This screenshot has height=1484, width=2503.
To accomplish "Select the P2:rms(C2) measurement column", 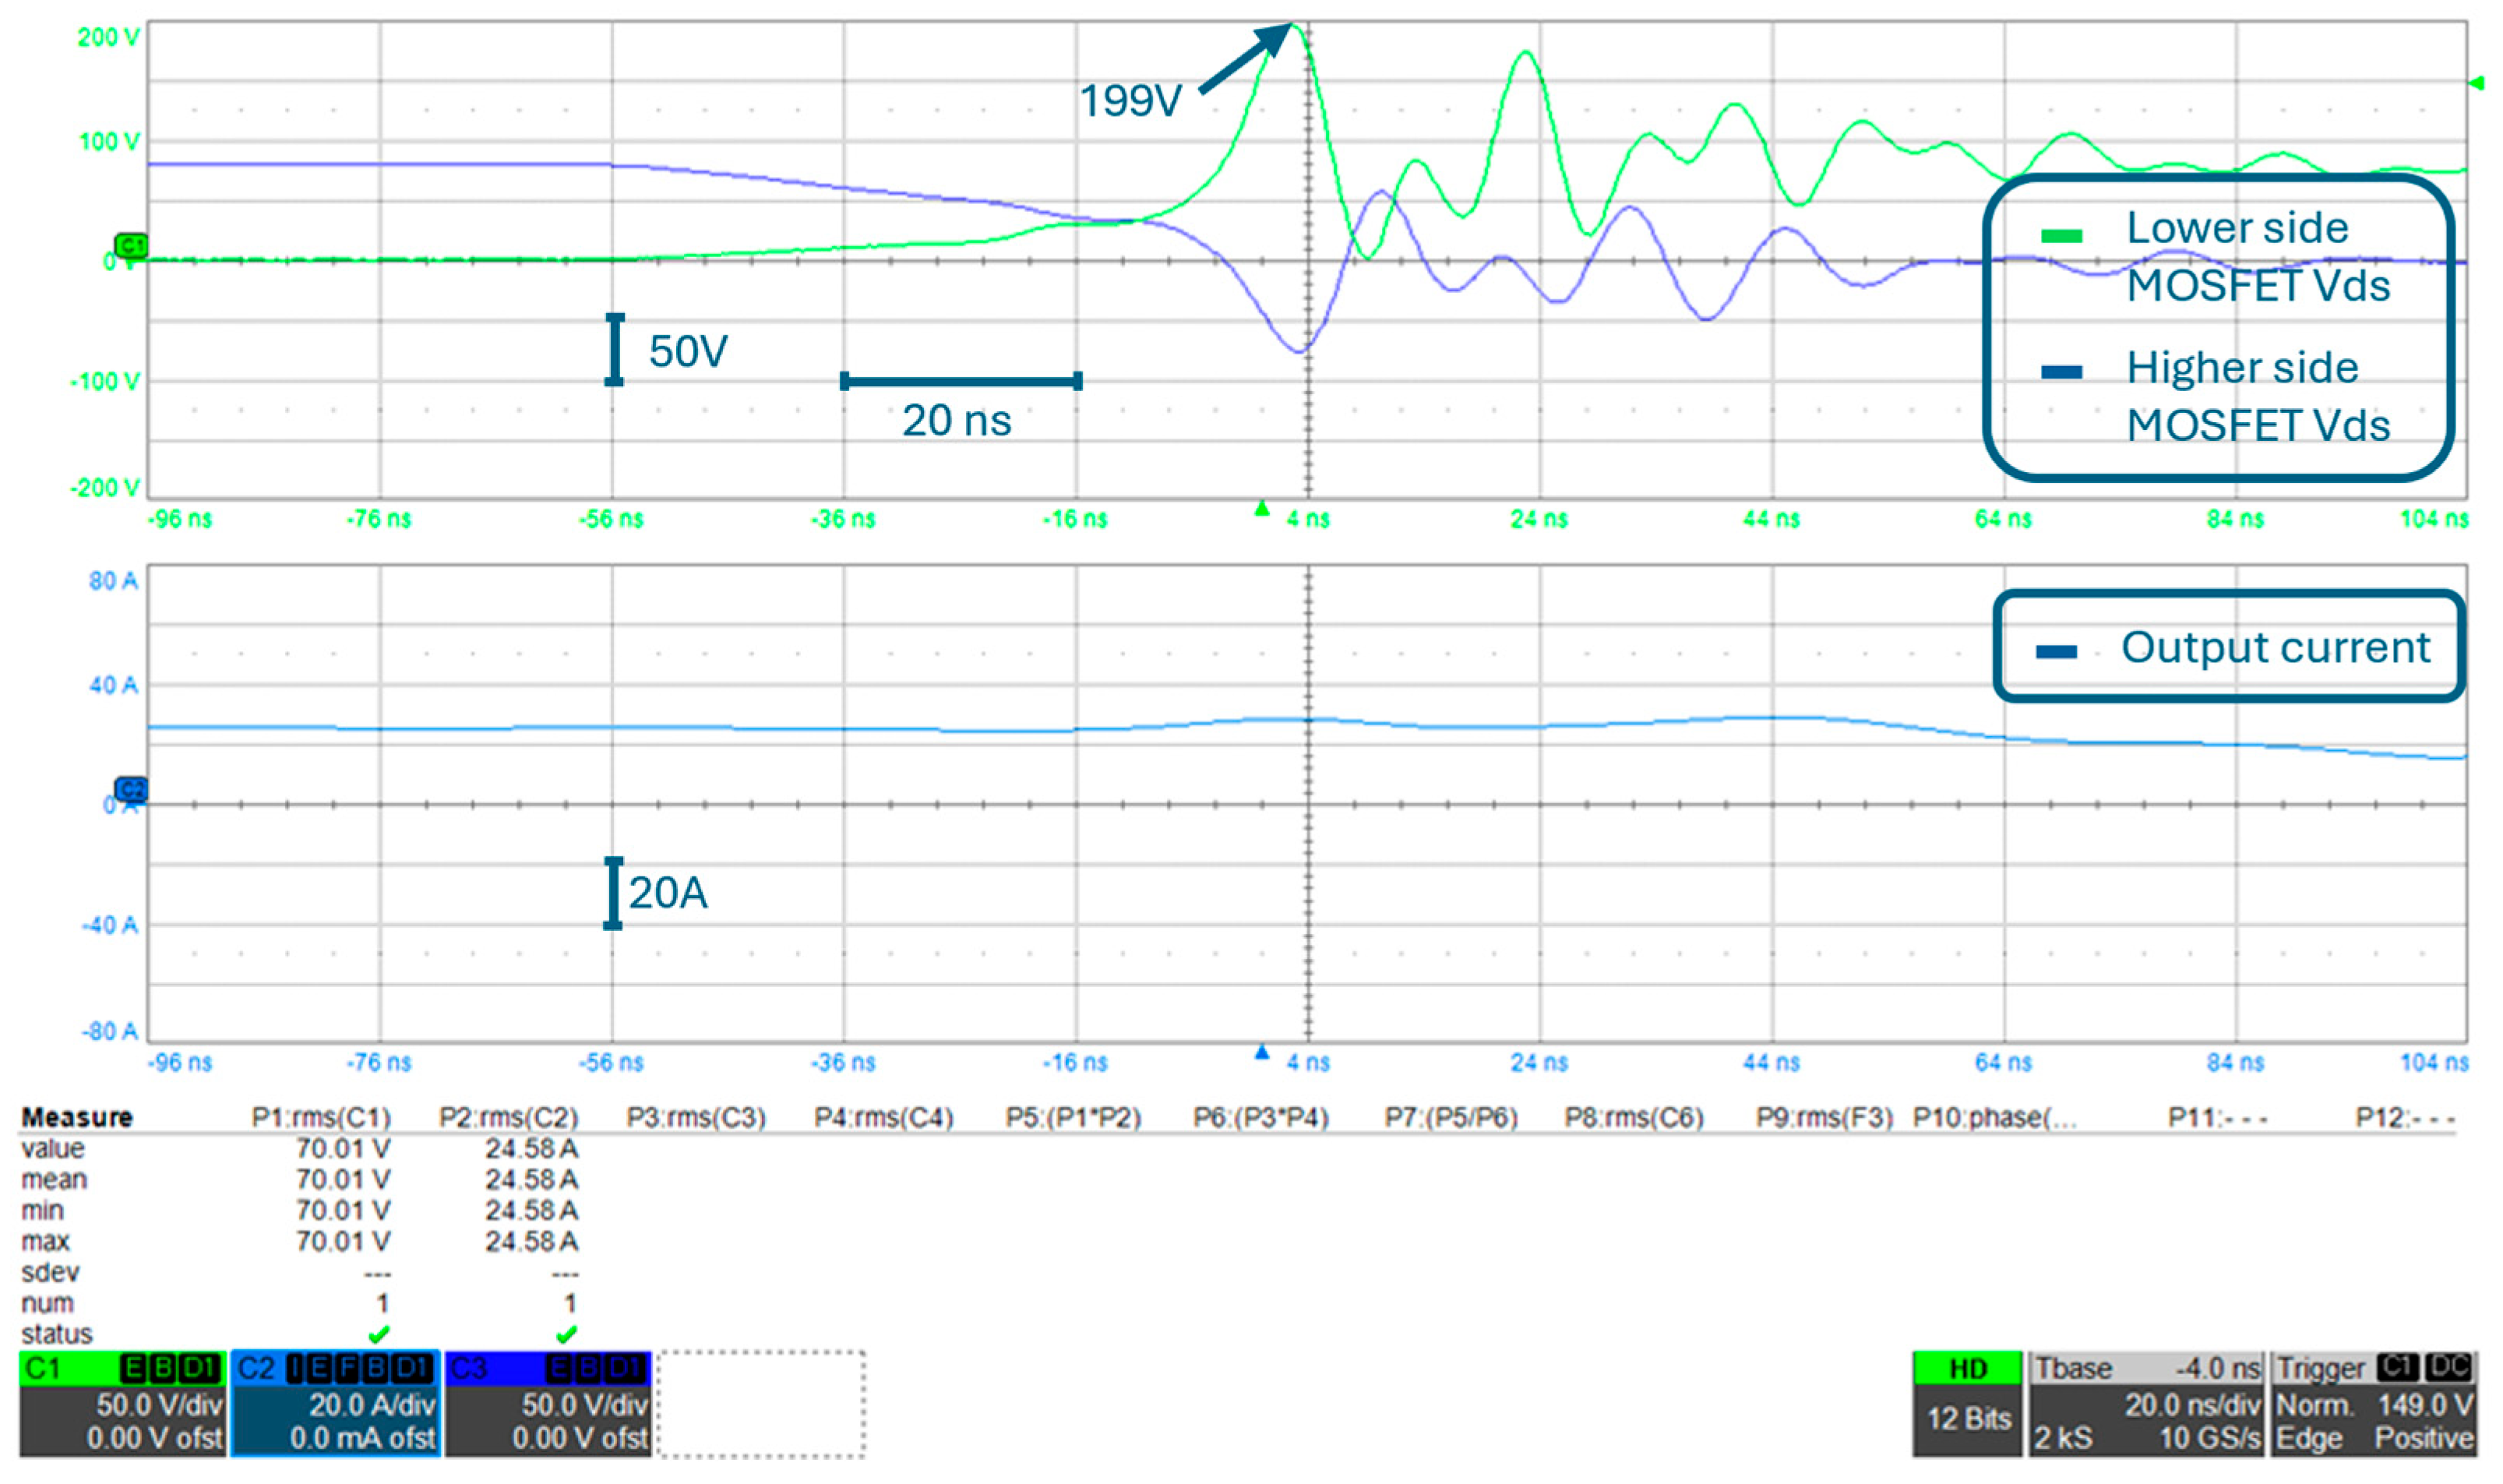I will [x=508, y=1117].
